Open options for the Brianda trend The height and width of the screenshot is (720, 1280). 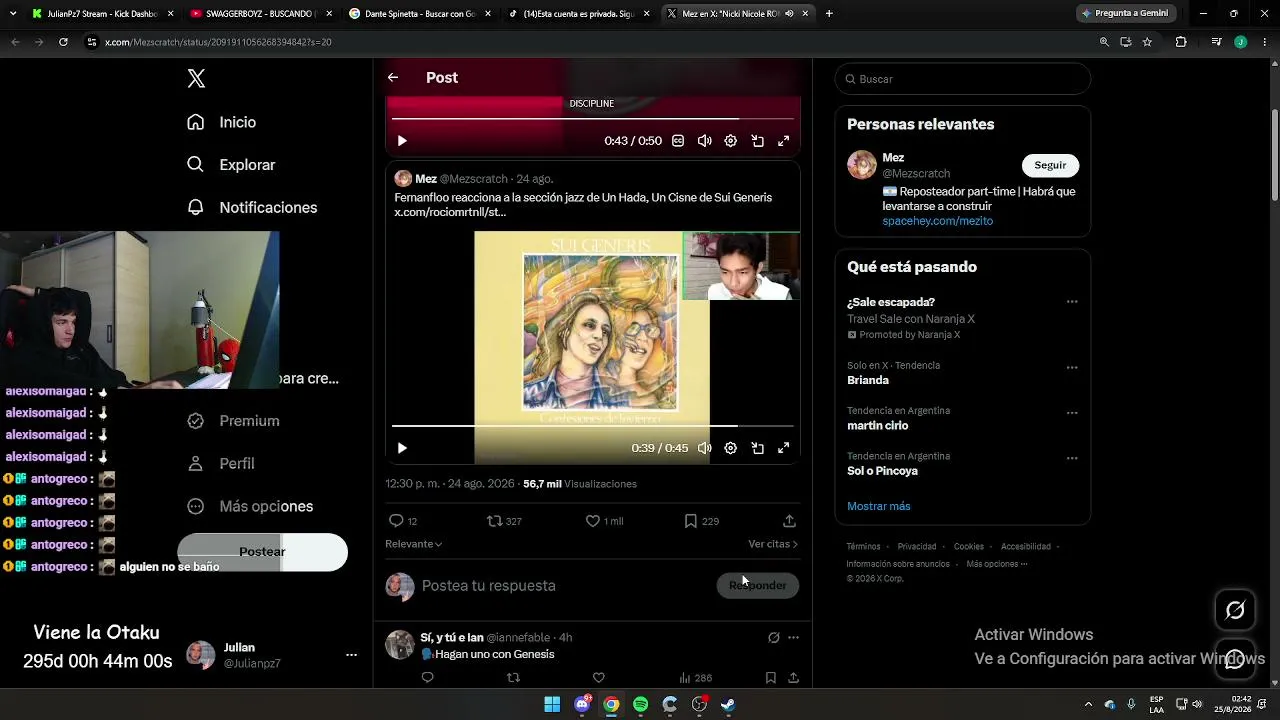[x=1072, y=367]
